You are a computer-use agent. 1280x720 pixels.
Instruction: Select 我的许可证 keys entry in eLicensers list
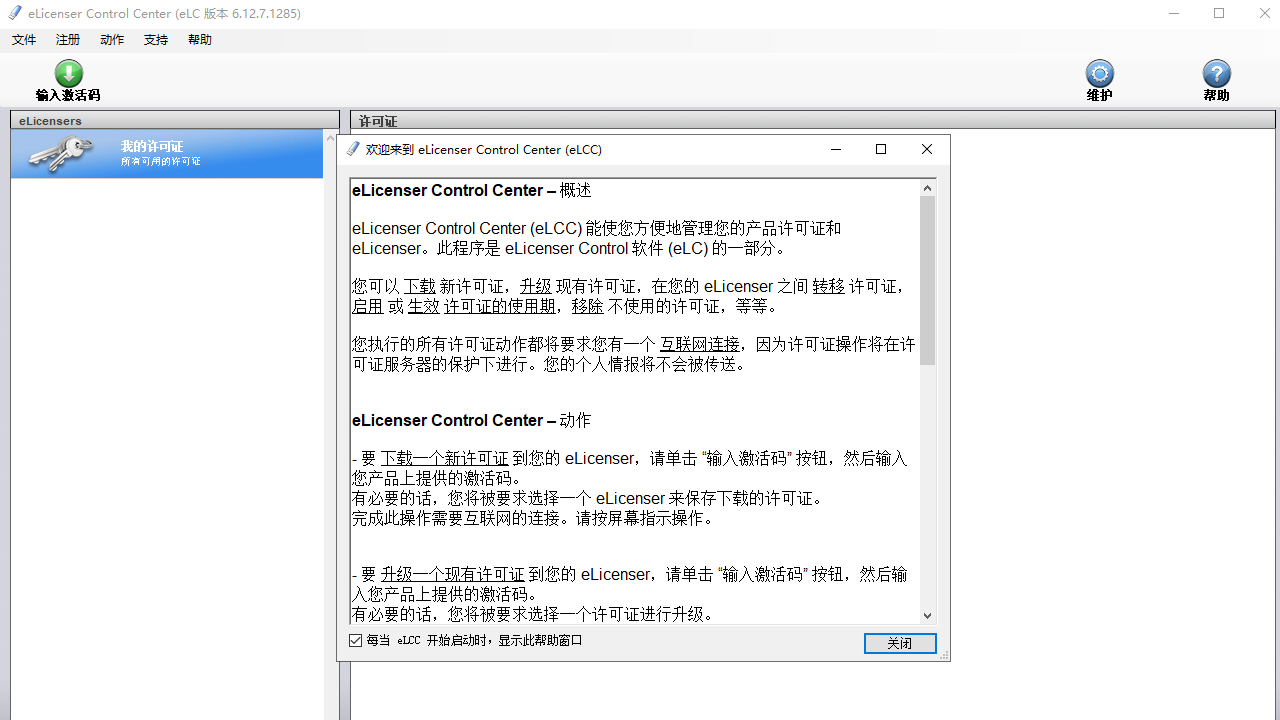(166, 154)
